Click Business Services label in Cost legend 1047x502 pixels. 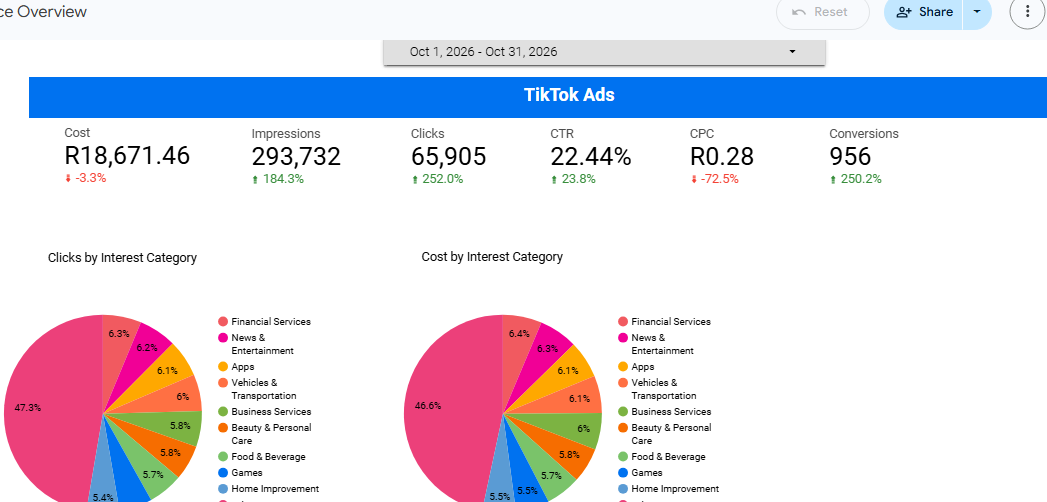click(x=671, y=412)
